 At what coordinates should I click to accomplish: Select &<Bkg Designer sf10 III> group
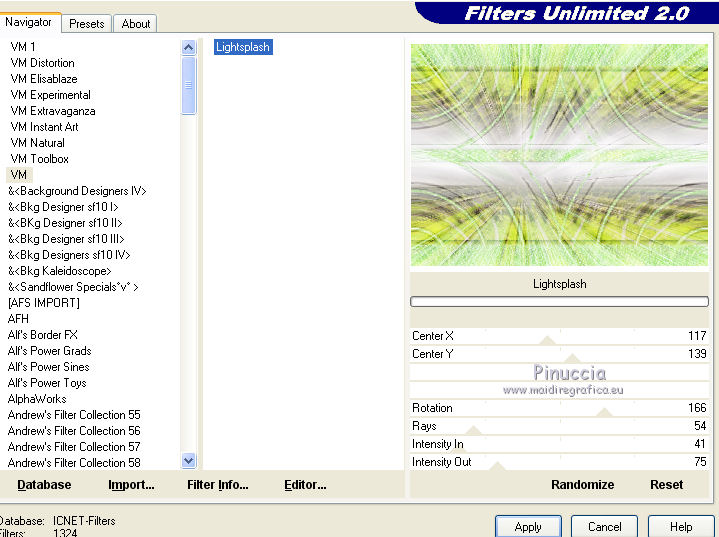pos(66,239)
